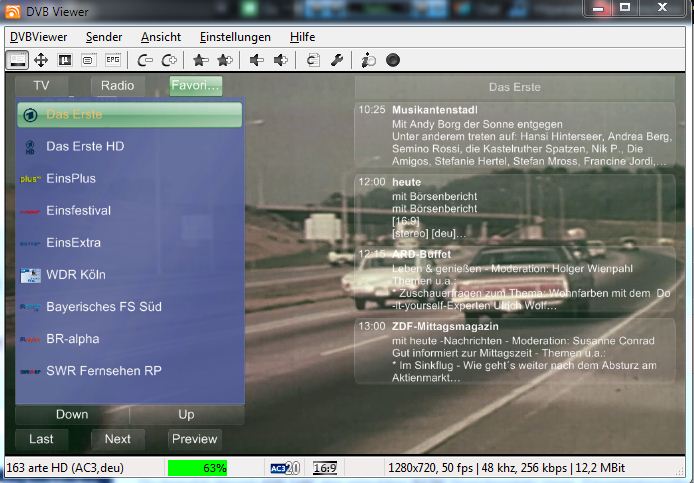The image size is (694, 483).
Task: Open the Einstellungen menu
Action: (x=235, y=37)
